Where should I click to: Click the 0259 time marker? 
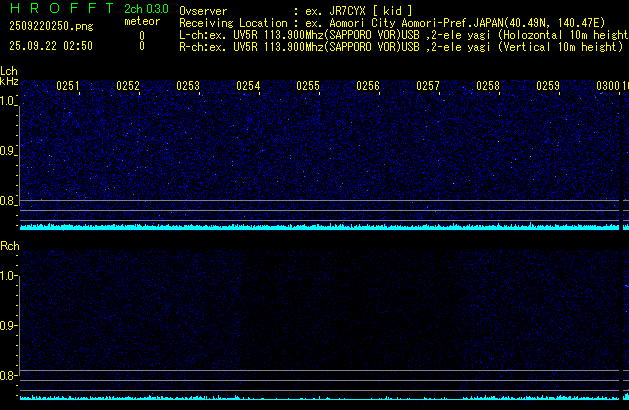click(548, 86)
